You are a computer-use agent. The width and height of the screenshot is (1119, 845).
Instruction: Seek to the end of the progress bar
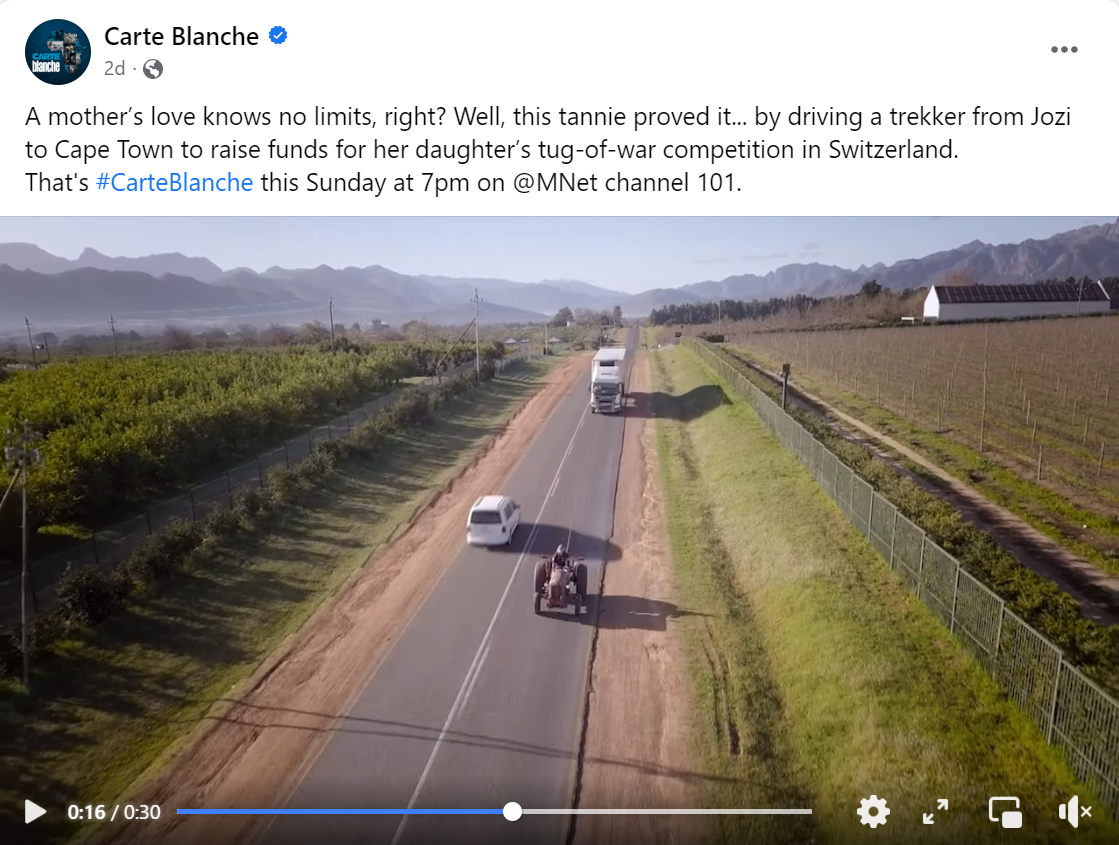810,811
